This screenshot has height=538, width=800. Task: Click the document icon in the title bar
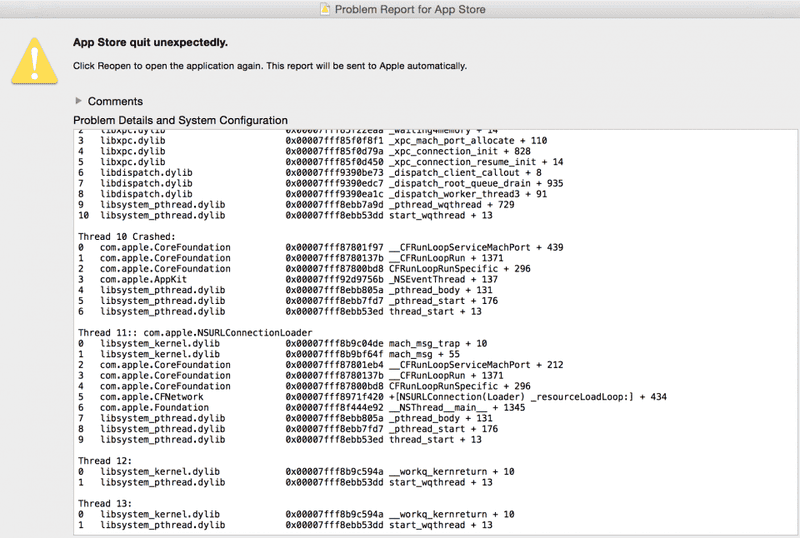tap(323, 10)
